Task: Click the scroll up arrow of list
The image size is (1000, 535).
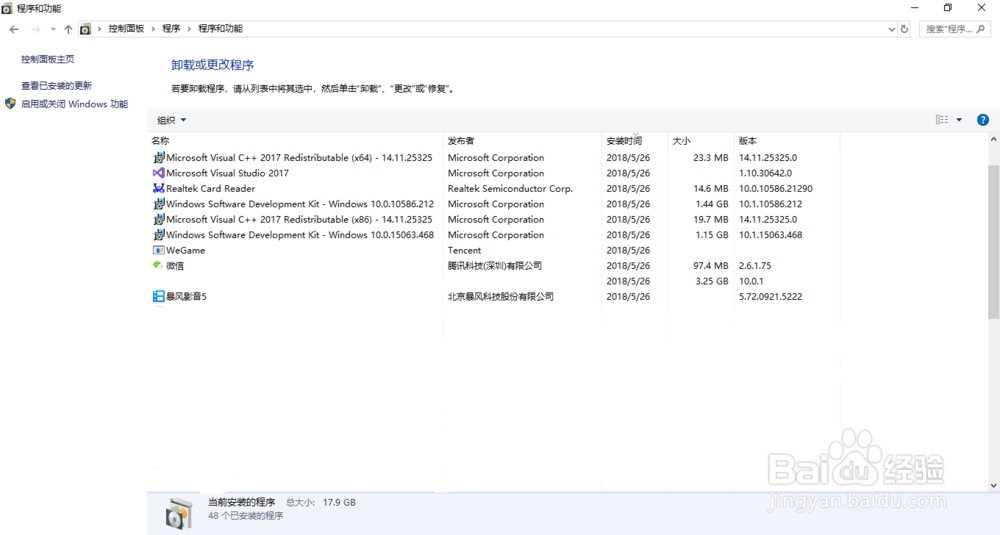Action: 994,140
